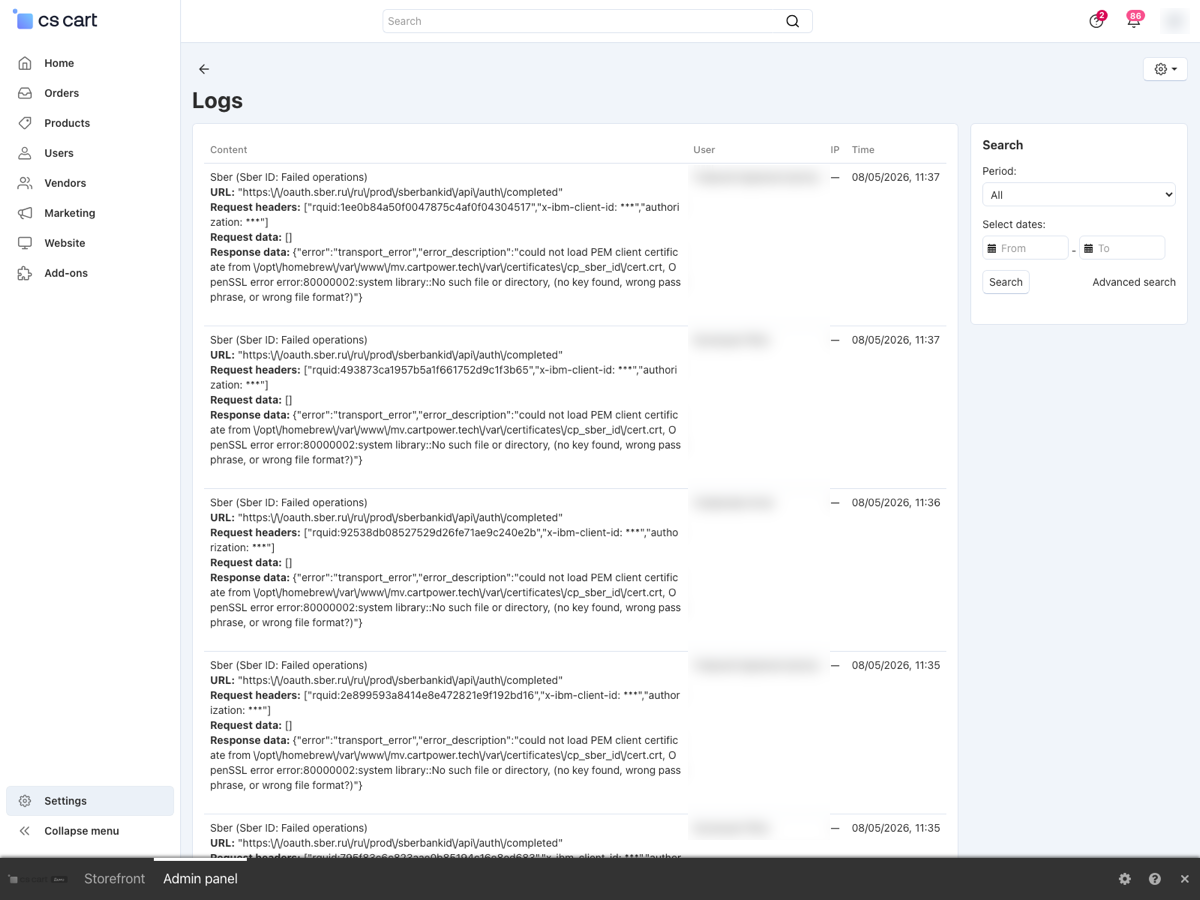Click the CS-Cart logo

tap(56, 20)
